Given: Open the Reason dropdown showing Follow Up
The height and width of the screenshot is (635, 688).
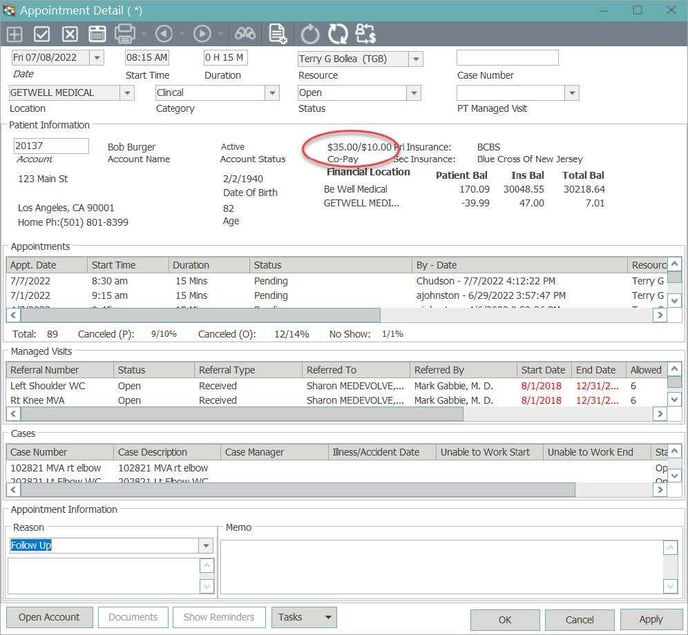Looking at the screenshot, I should tap(206, 546).
